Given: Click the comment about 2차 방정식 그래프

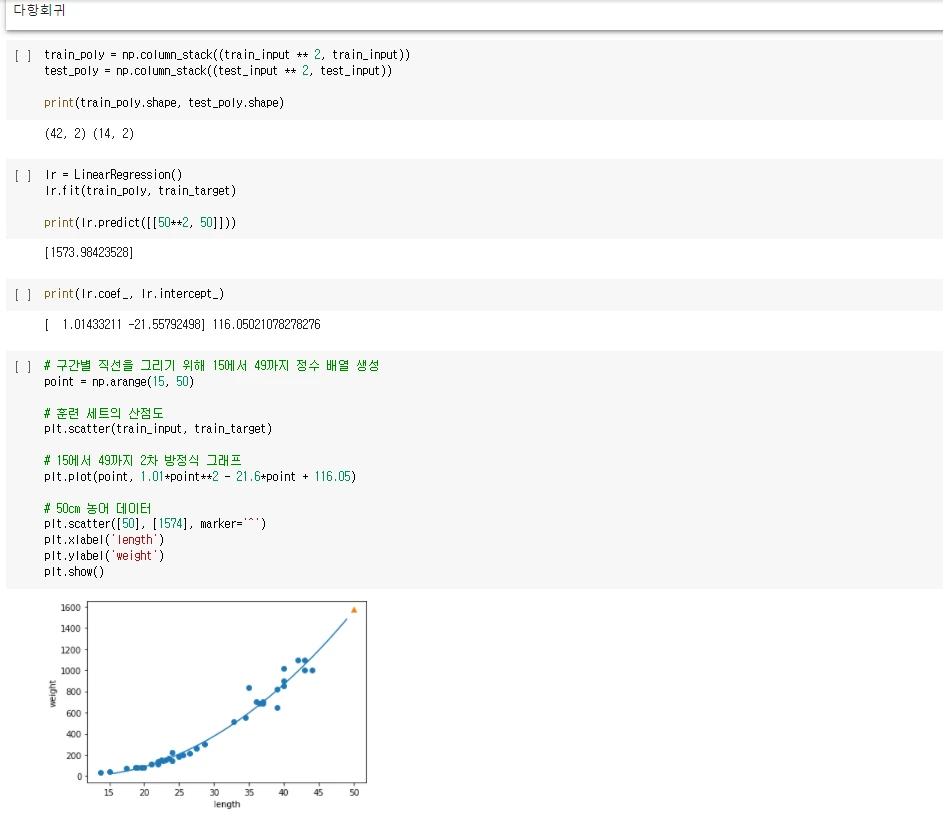Looking at the screenshot, I should [143, 461].
